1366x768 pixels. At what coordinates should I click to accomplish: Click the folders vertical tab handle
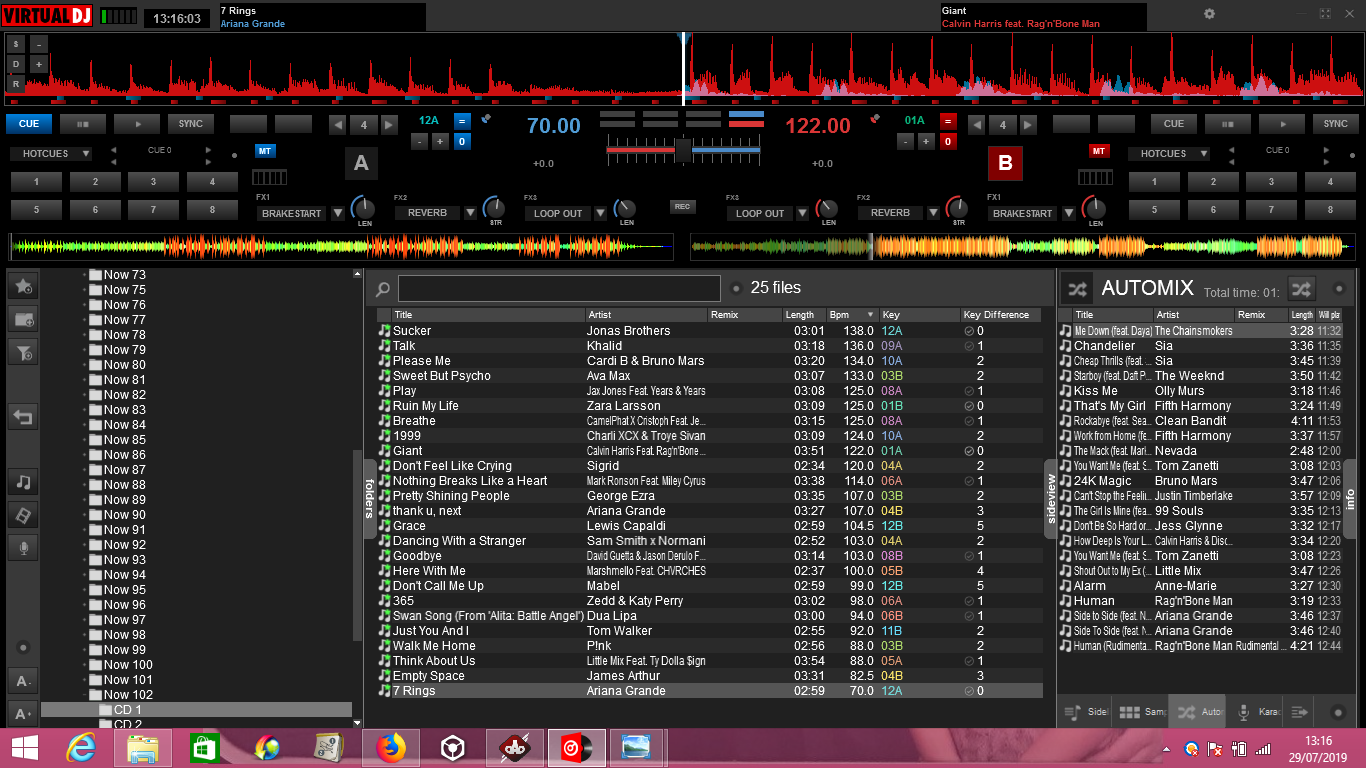tap(368, 499)
